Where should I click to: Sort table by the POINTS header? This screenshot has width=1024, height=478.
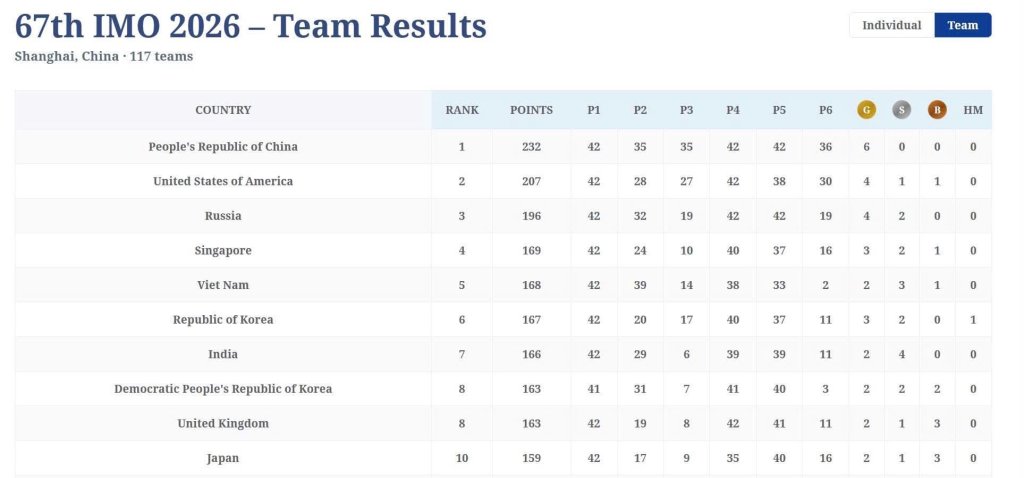coord(531,110)
